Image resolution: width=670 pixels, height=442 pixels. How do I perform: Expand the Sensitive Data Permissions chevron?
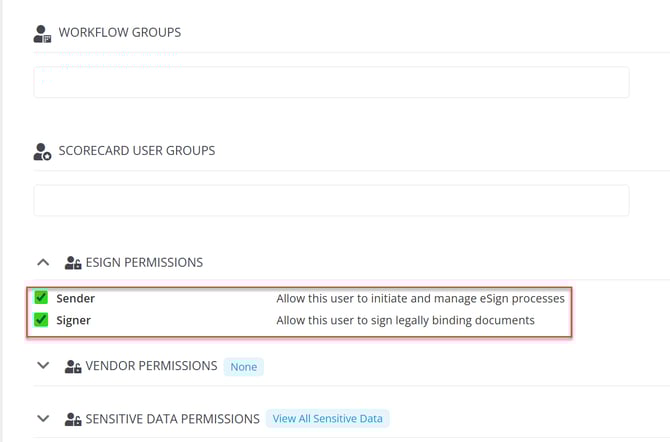coord(43,418)
